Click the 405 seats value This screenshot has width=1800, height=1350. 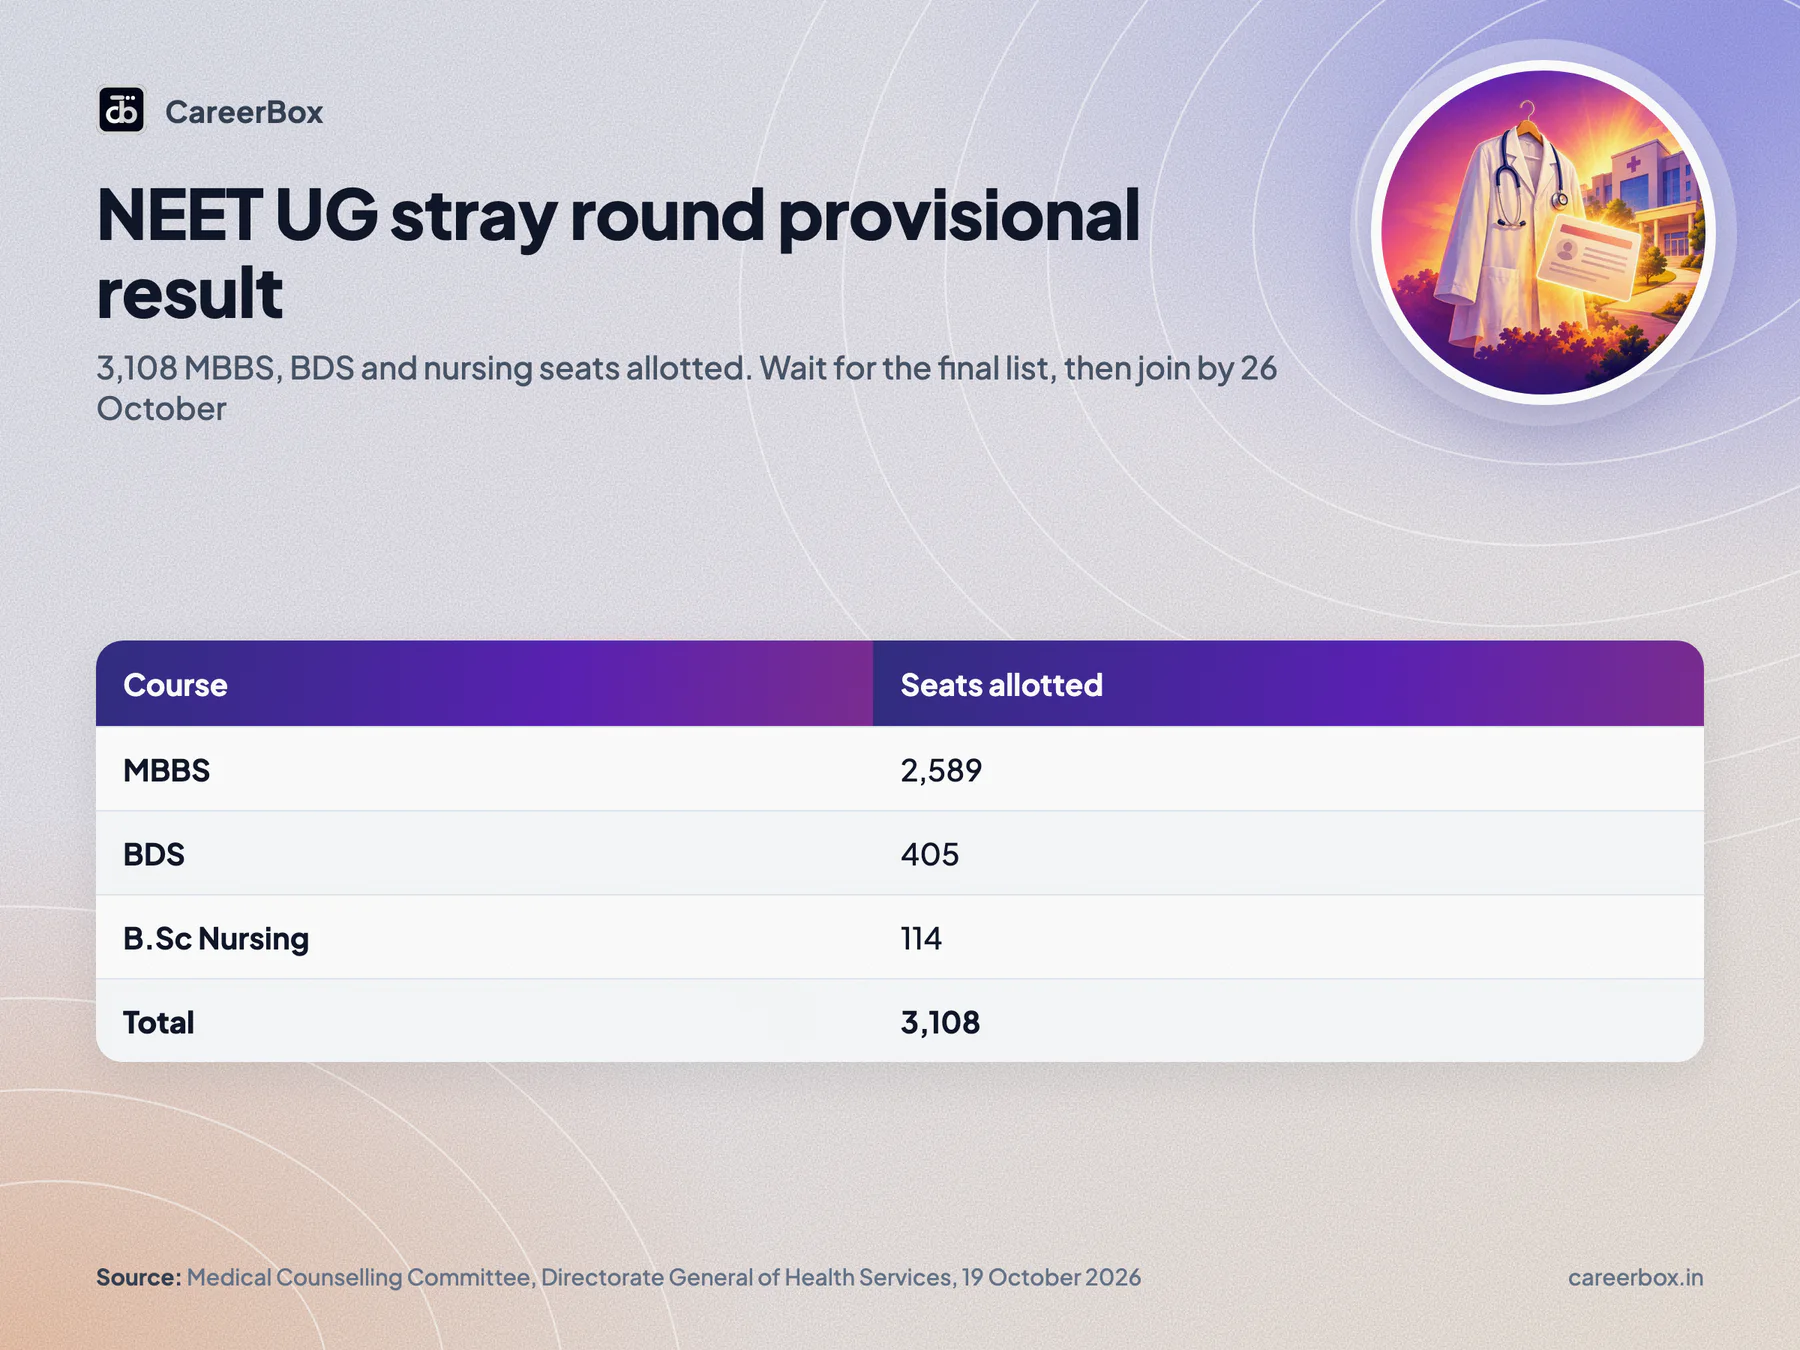coord(929,854)
